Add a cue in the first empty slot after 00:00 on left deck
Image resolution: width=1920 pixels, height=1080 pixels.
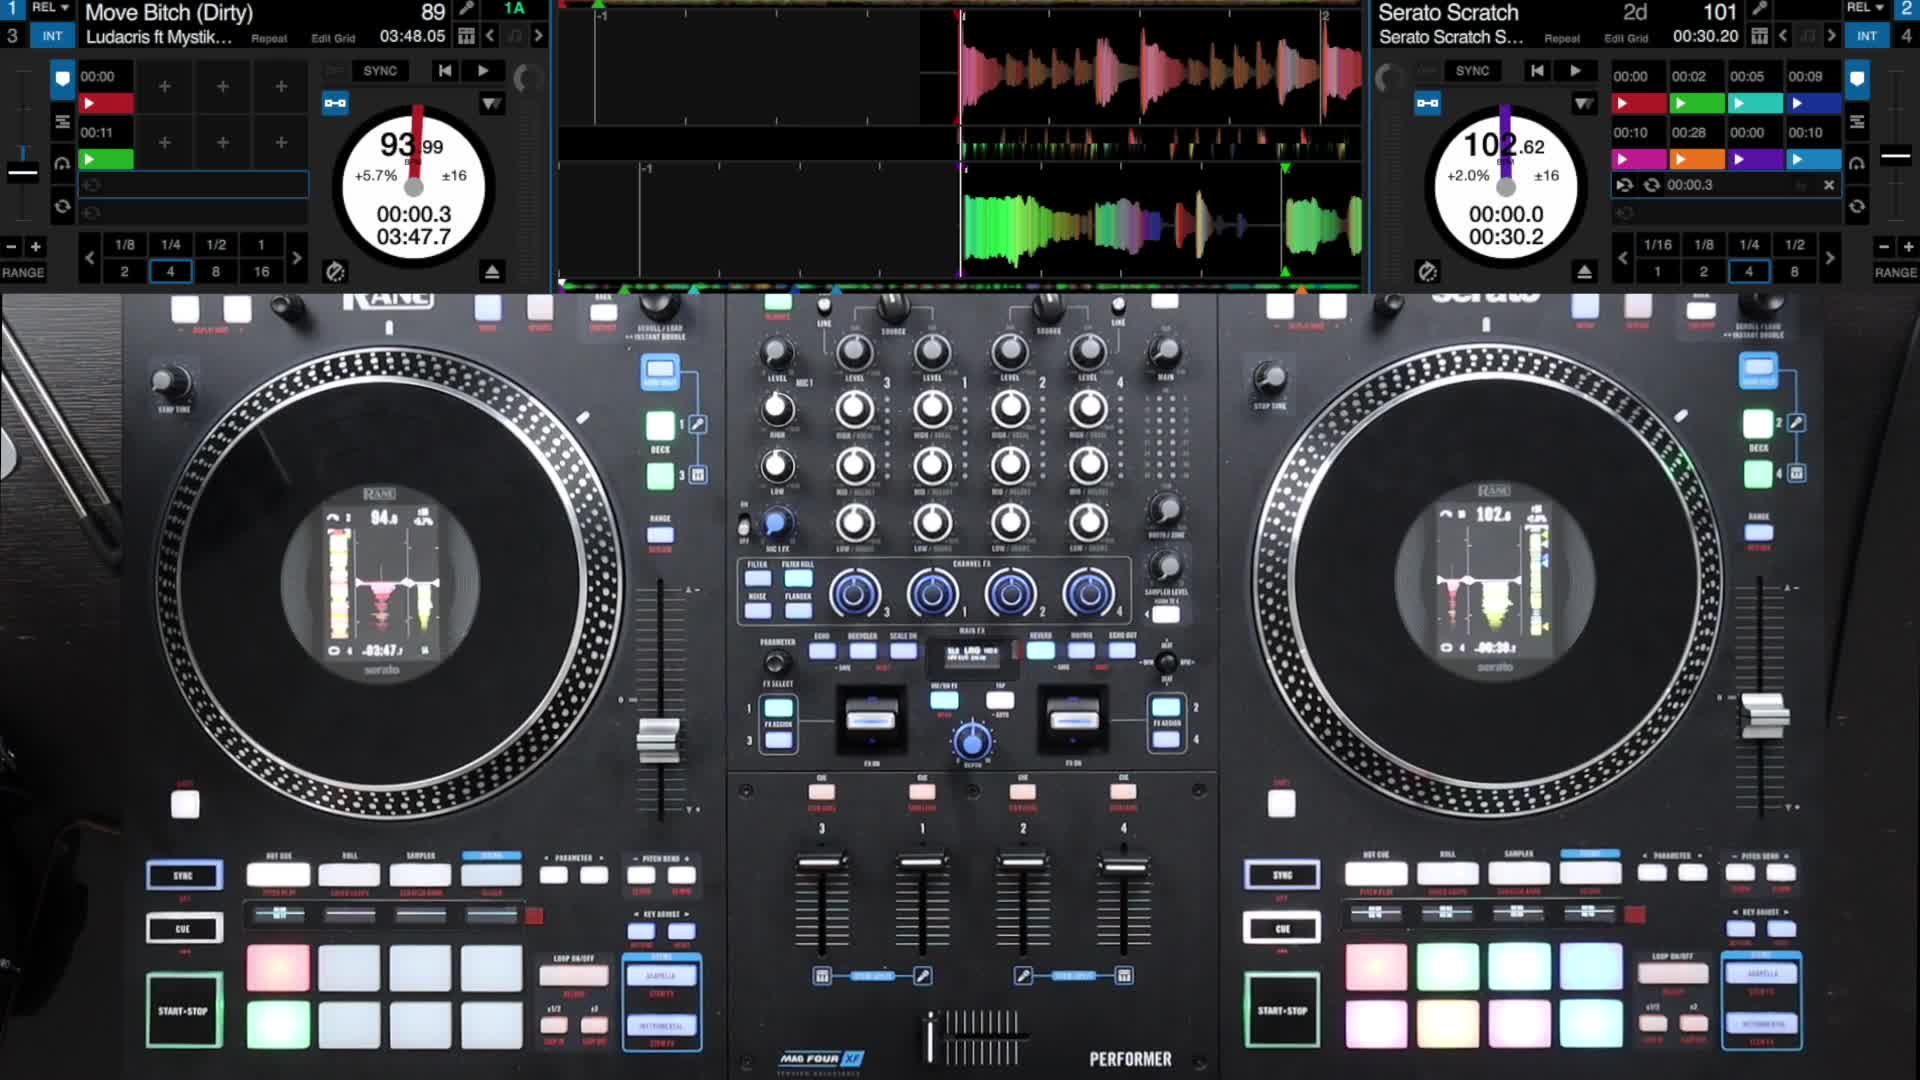coord(164,87)
